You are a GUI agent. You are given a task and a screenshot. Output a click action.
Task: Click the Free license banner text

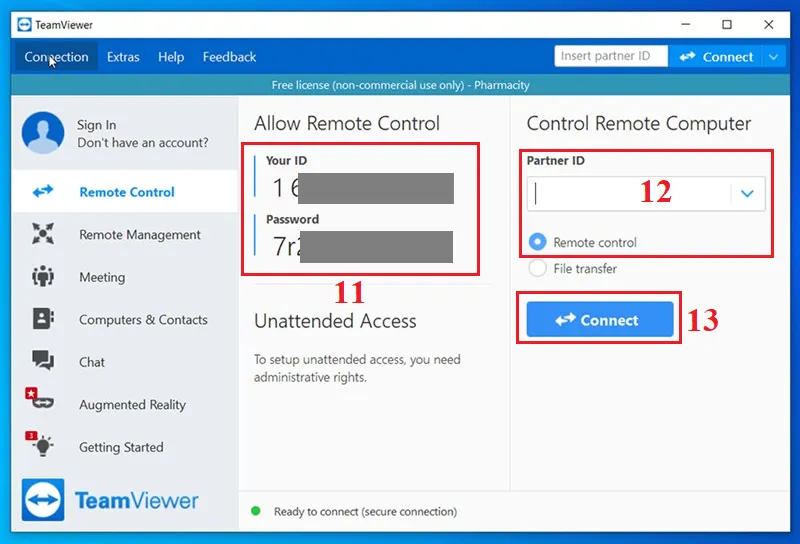(x=401, y=85)
